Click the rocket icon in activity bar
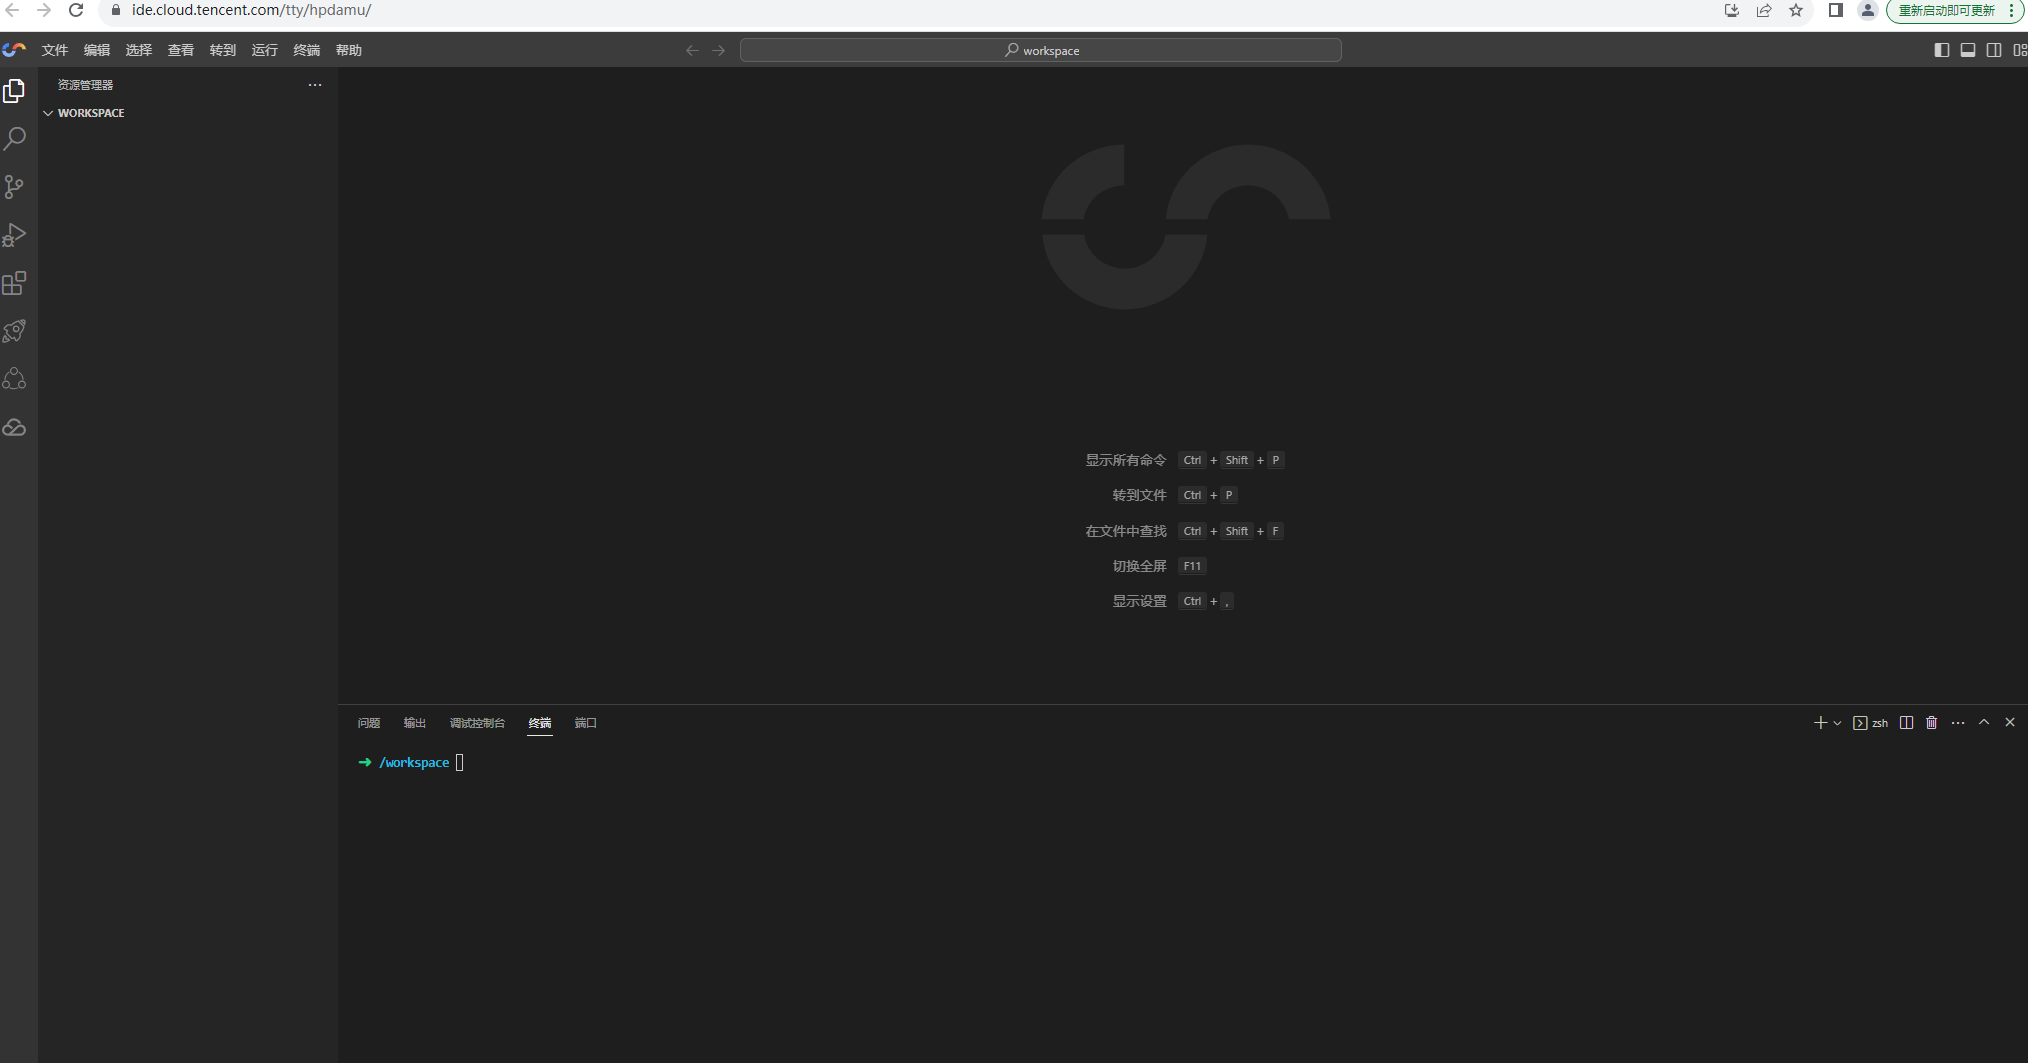The image size is (2028, 1063). click(14, 331)
